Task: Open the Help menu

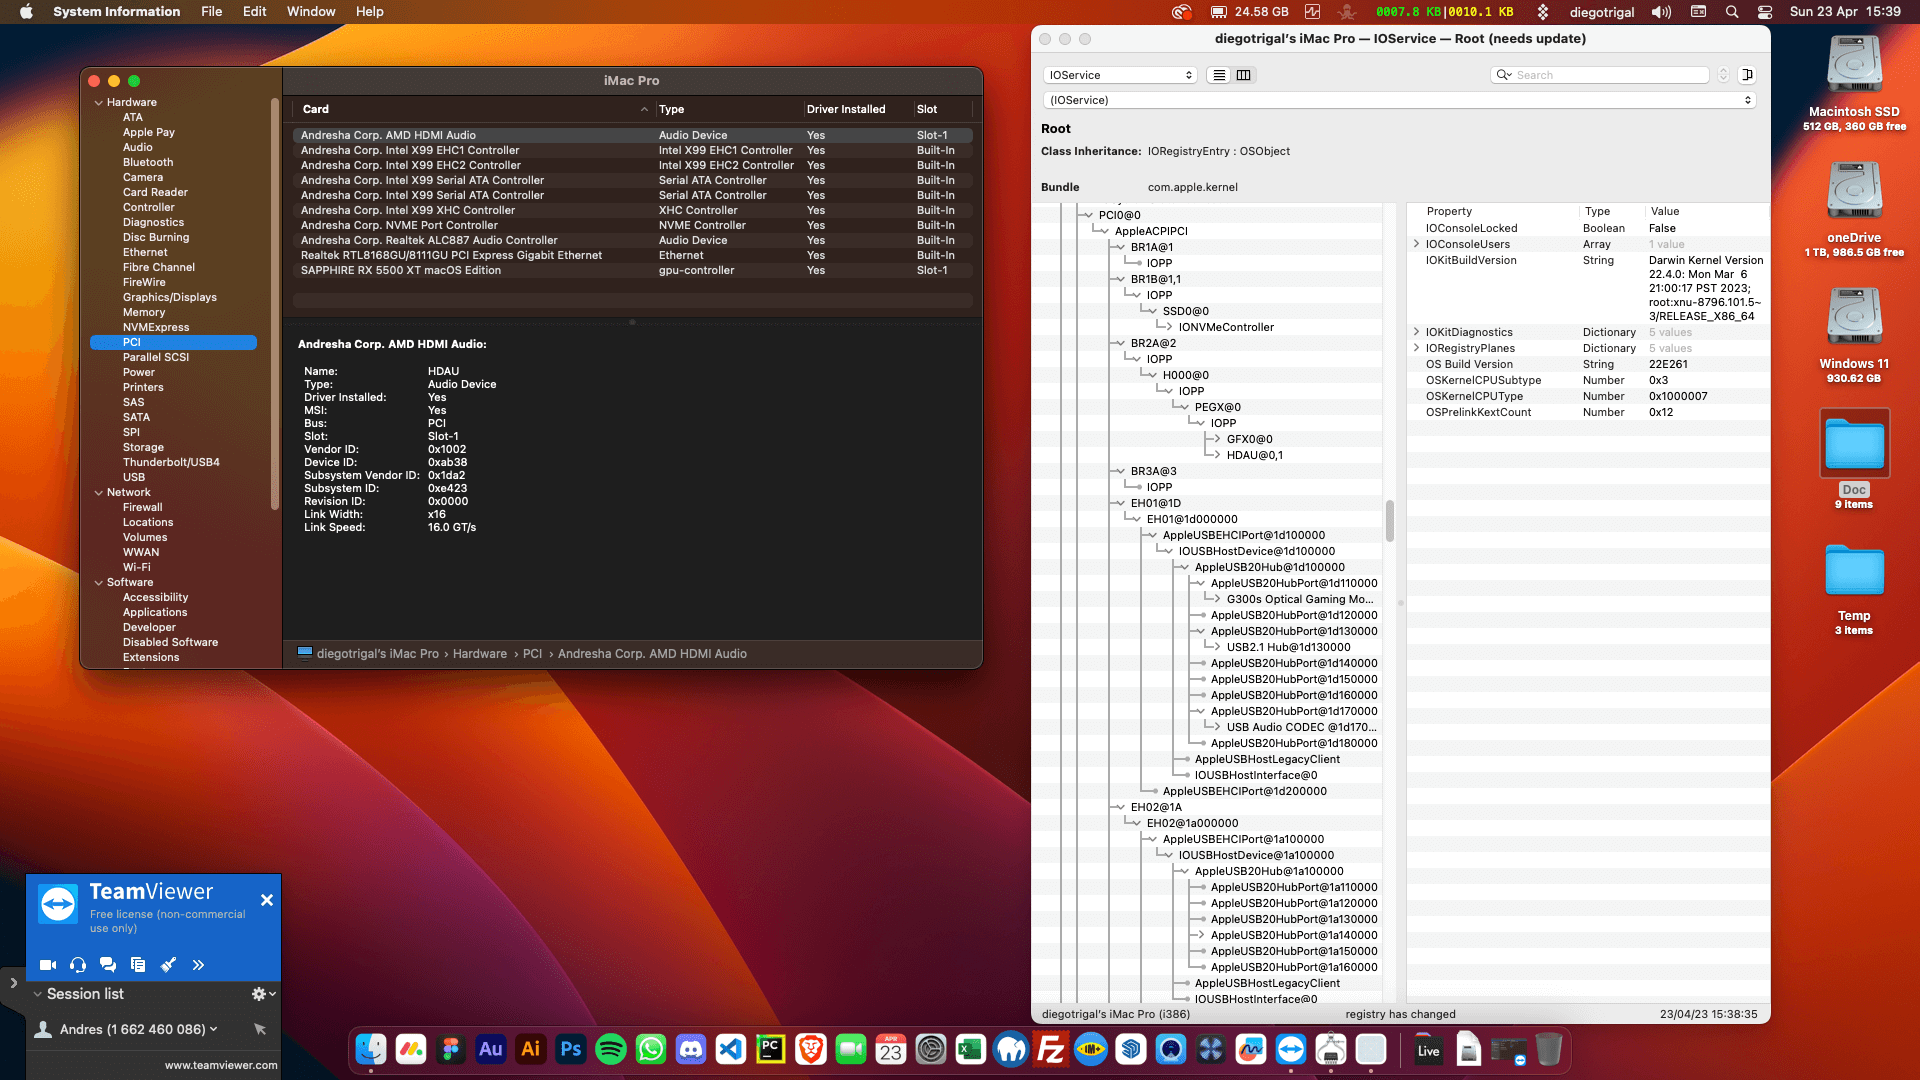Action: 369,12
